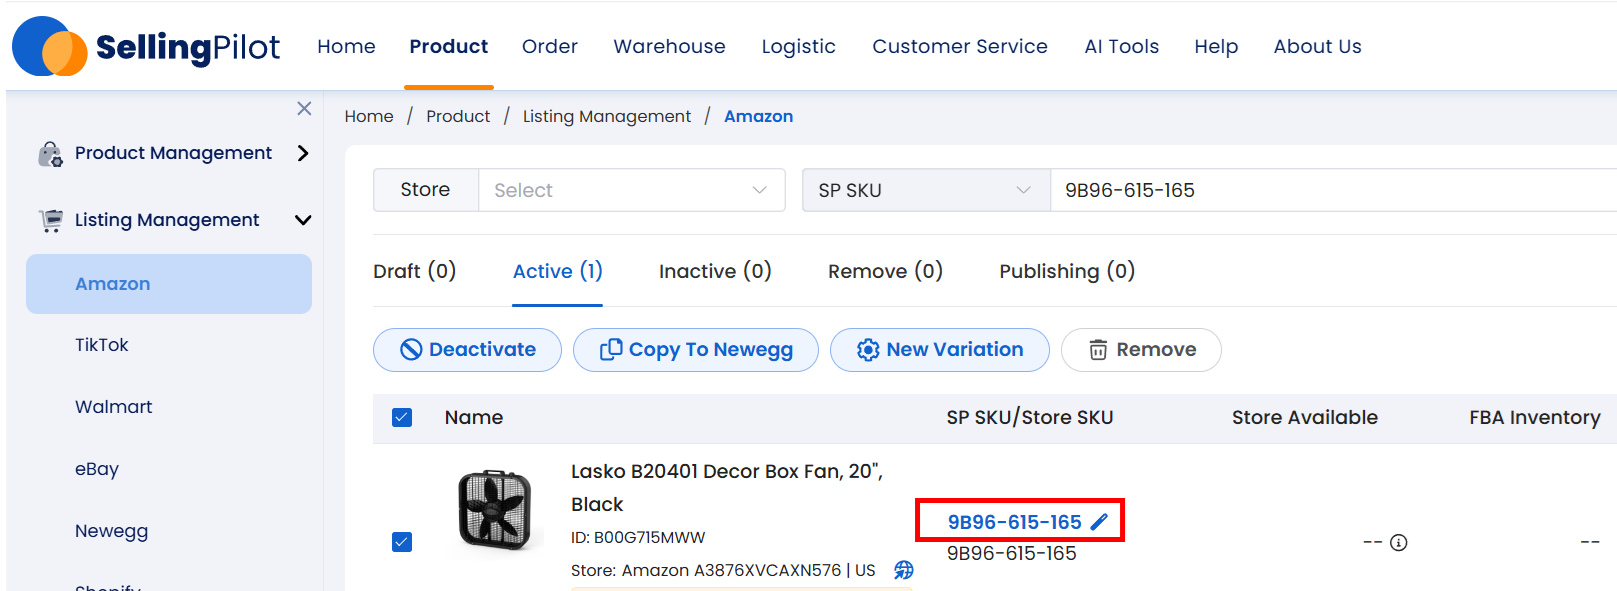Screen dimensions: 1617x591
Task: Switch to the Draft (0) tab
Action: pyautogui.click(x=414, y=271)
